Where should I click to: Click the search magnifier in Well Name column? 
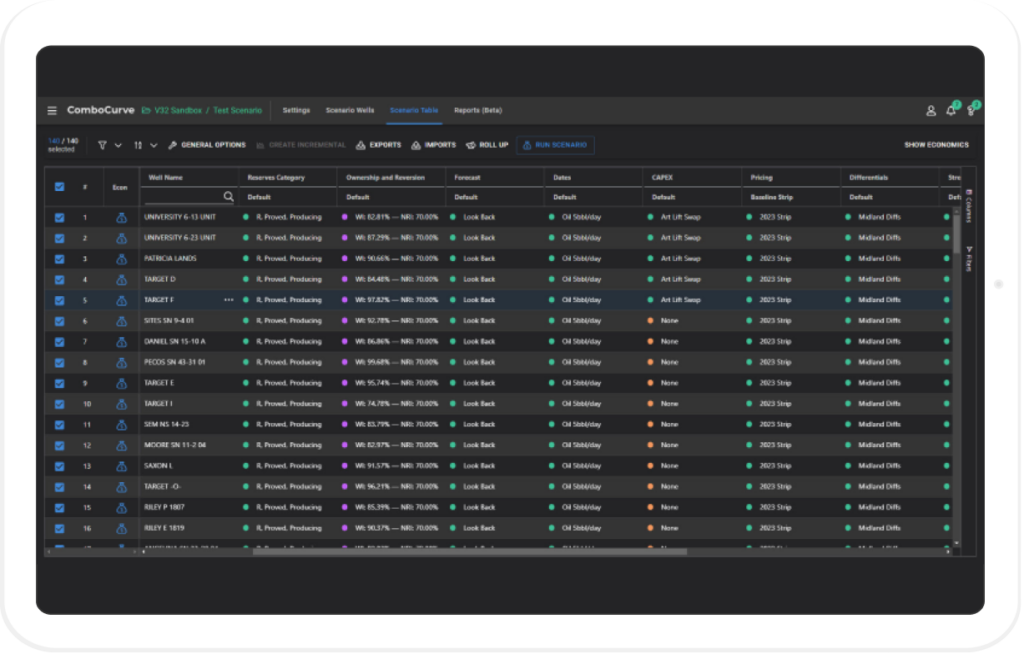point(229,196)
